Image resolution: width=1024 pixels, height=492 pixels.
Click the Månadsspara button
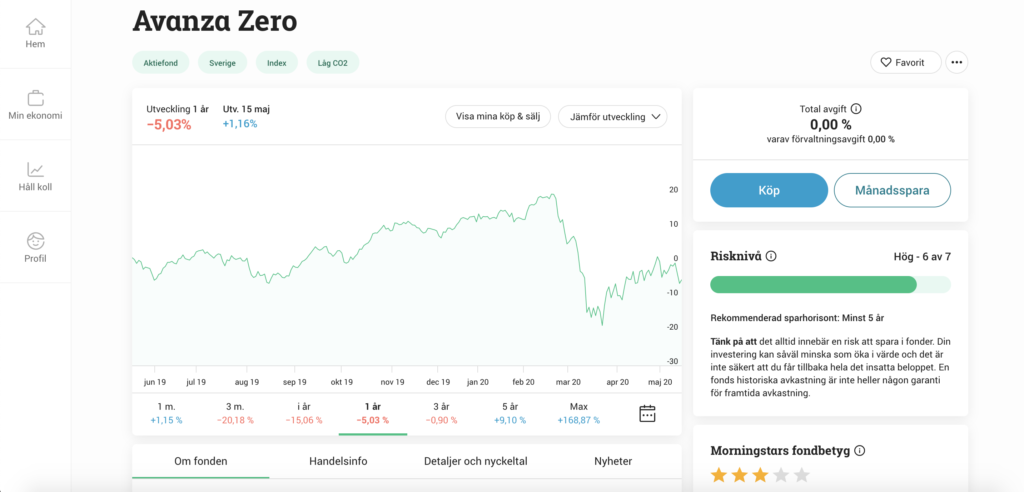tap(892, 190)
